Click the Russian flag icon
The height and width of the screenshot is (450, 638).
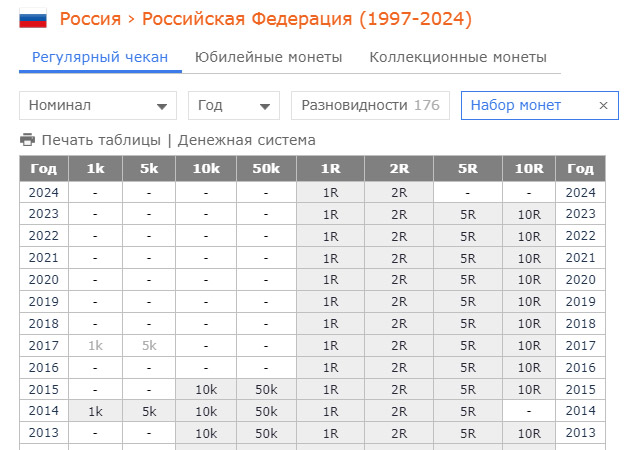(33, 20)
